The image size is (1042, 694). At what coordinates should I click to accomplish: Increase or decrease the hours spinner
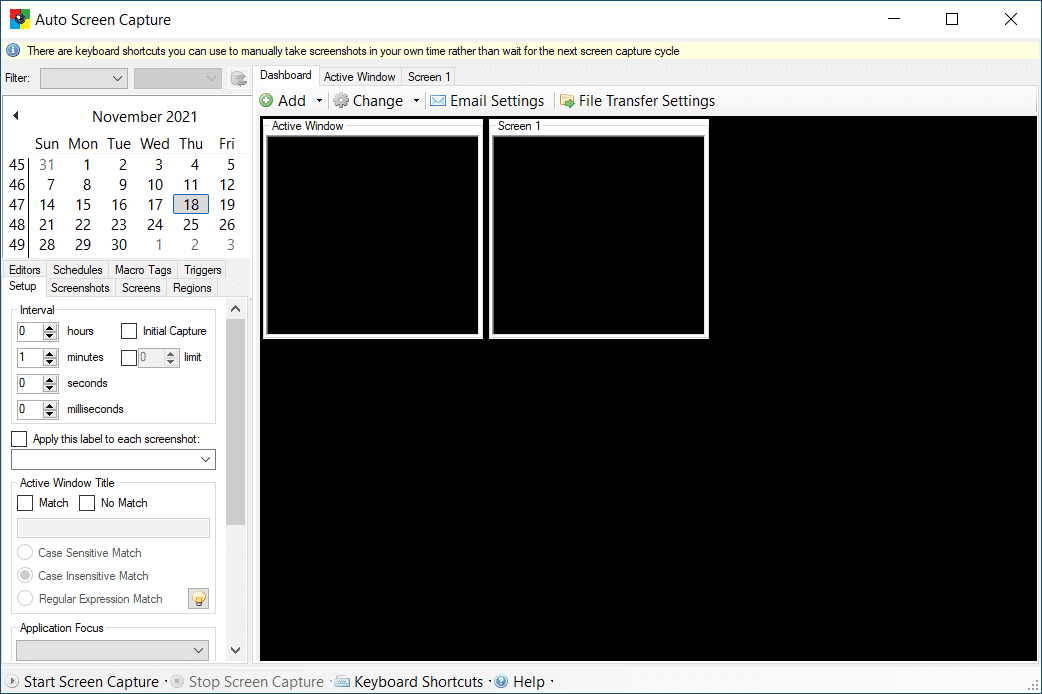tap(51, 331)
